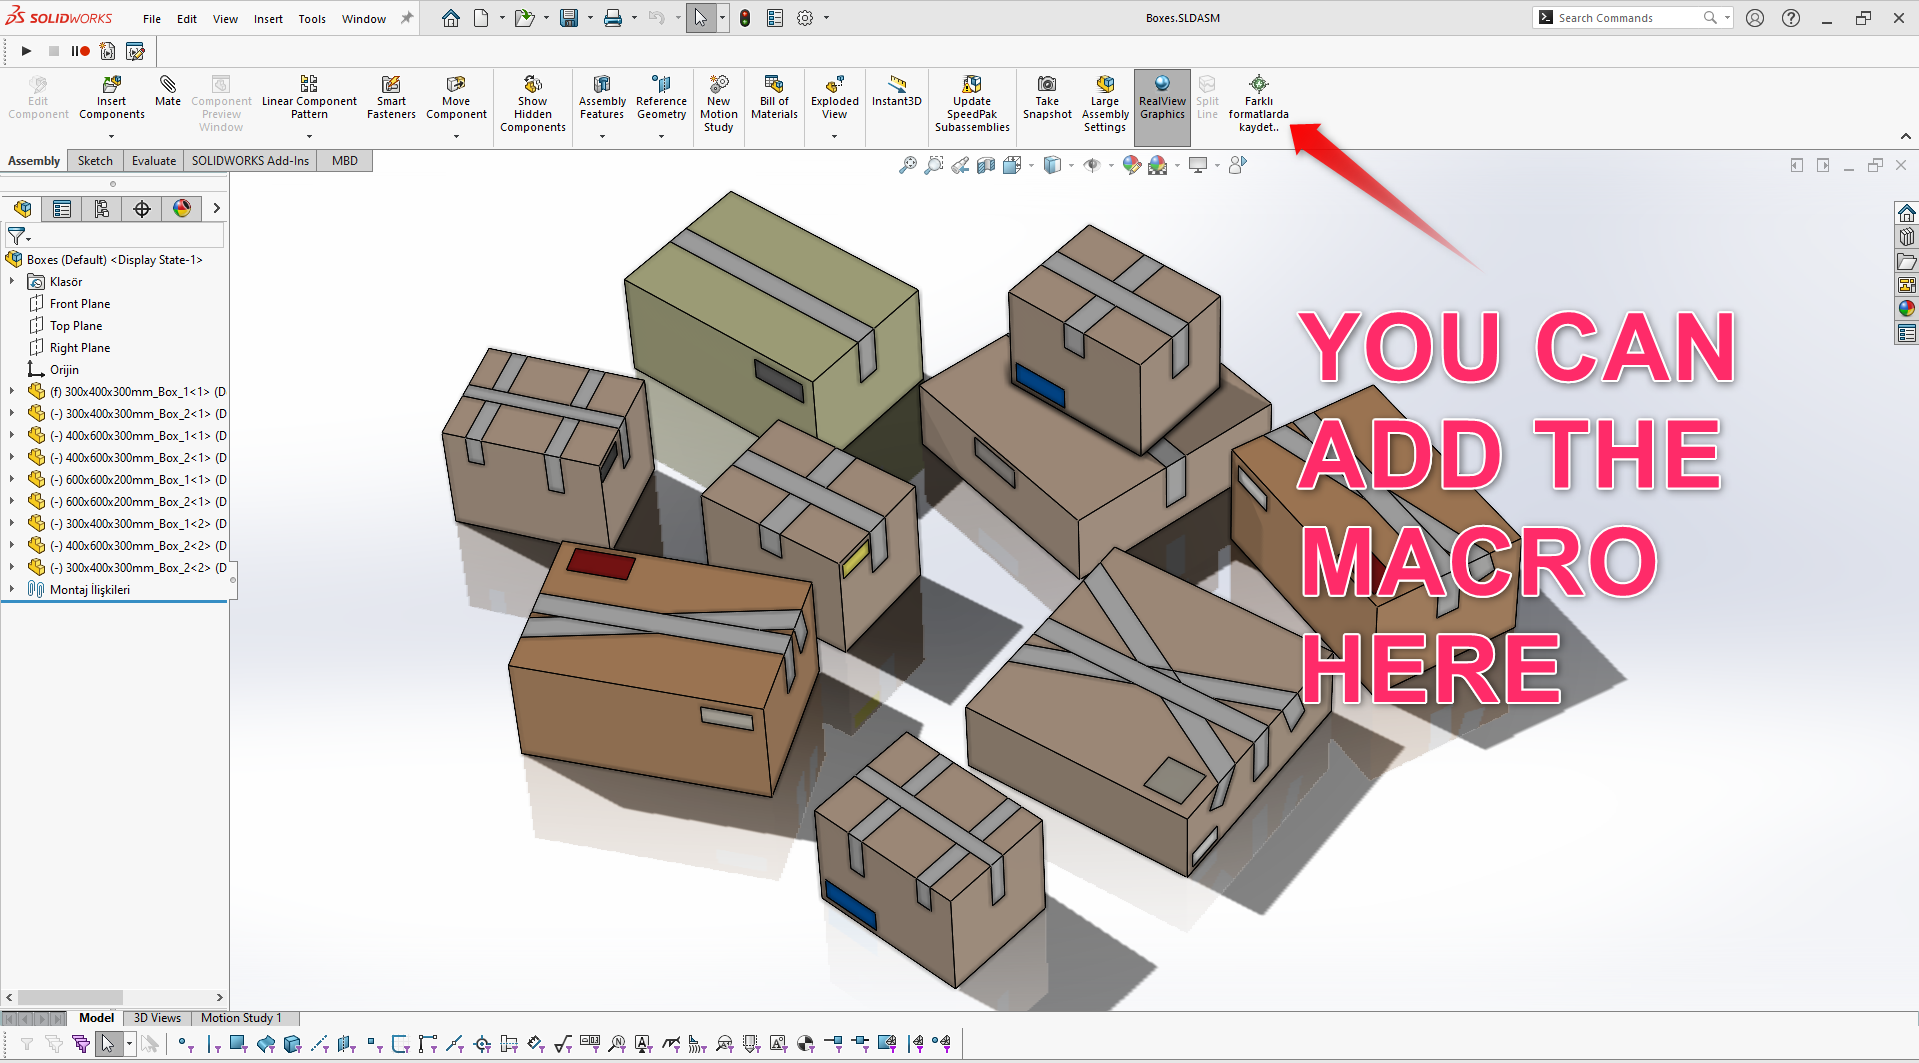The width and height of the screenshot is (1919, 1063).
Task: Open the user account login icon
Action: [x=1755, y=18]
